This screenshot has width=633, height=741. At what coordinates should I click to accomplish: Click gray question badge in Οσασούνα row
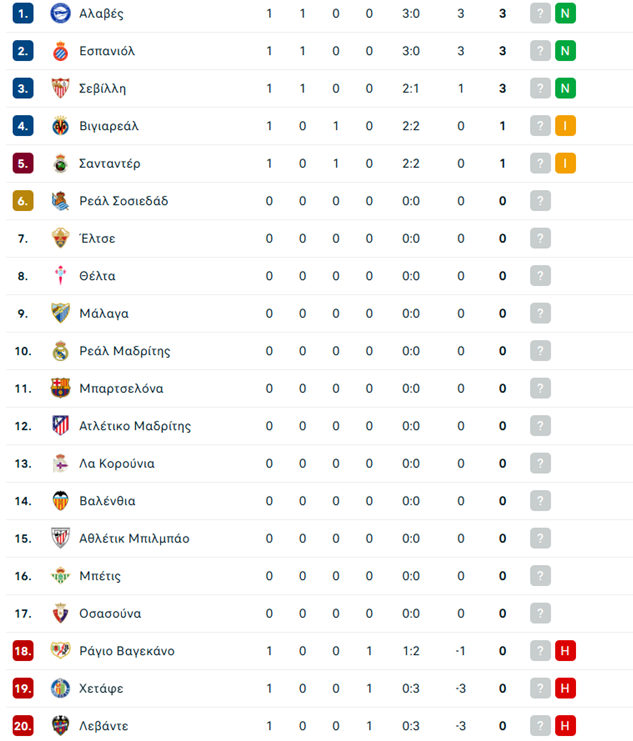(x=540, y=613)
